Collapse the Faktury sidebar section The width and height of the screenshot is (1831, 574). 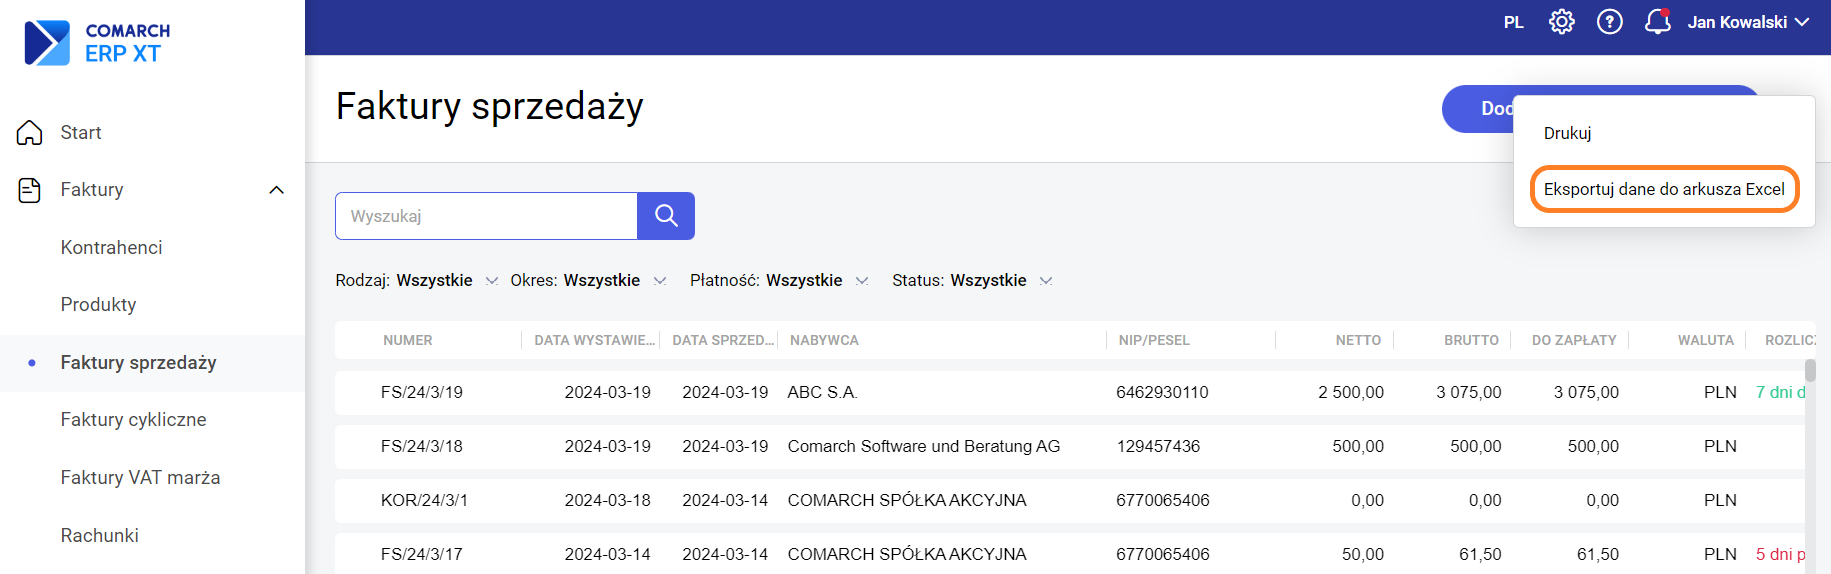tap(277, 190)
